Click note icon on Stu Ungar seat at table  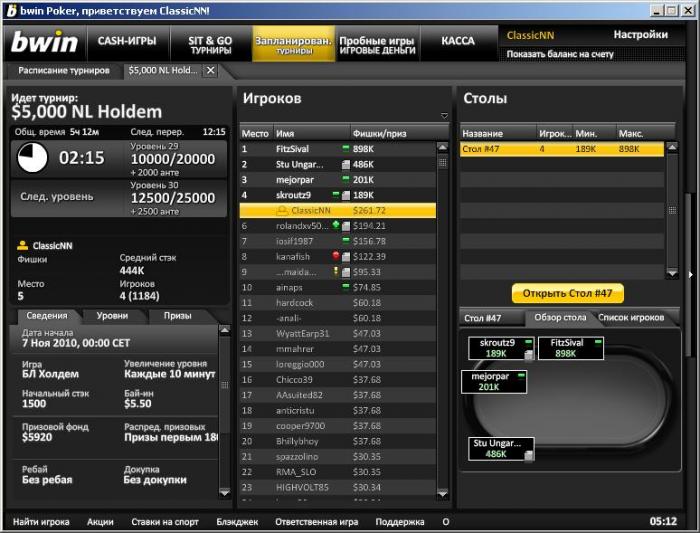[528, 455]
